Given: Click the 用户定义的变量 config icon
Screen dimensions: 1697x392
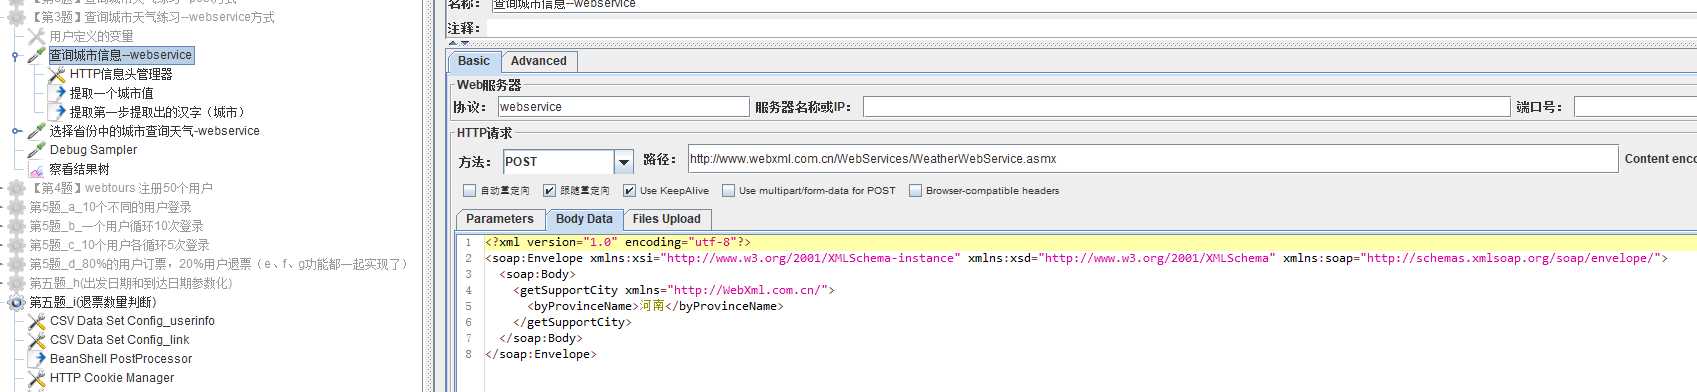Looking at the screenshot, I should [x=37, y=36].
